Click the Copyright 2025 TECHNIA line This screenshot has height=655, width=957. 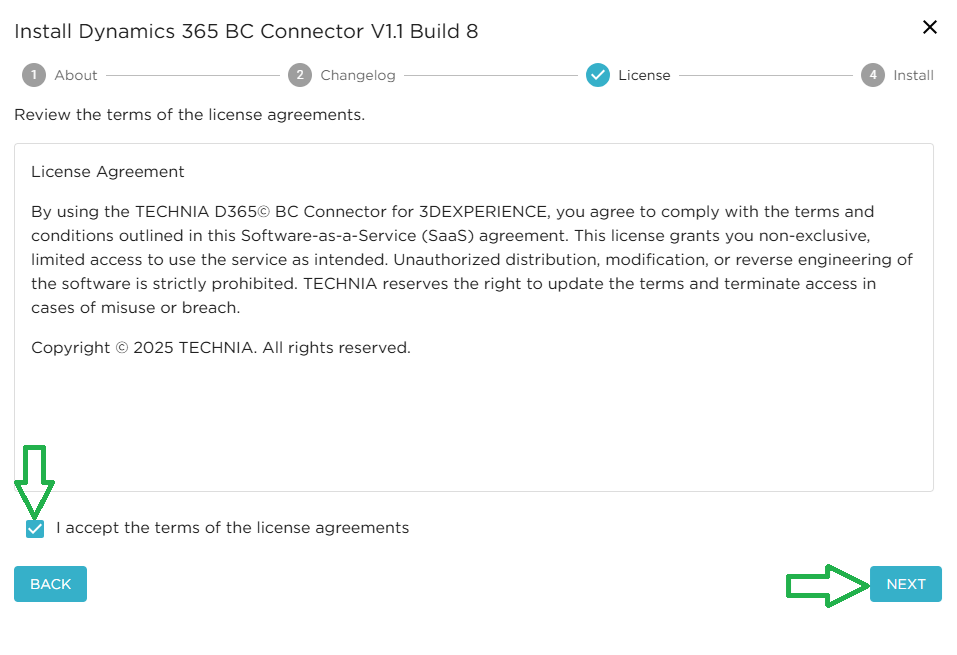221,348
